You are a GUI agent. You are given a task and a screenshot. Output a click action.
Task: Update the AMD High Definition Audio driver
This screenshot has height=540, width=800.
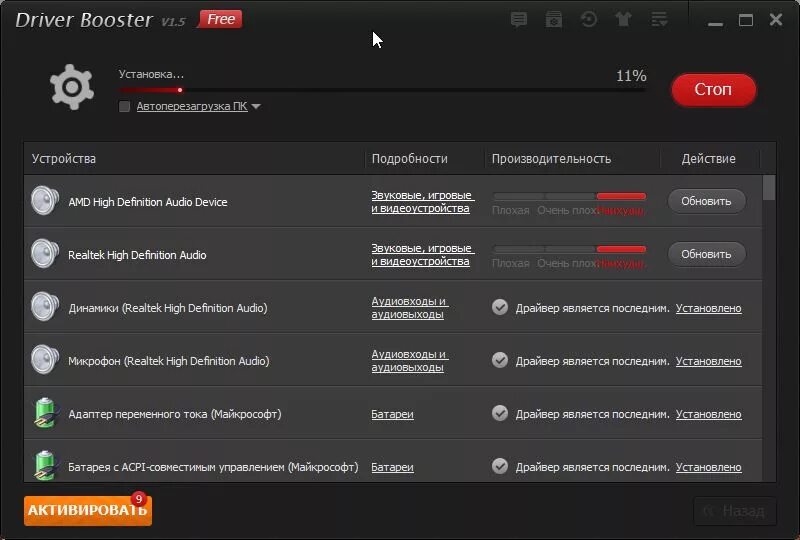pos(706,201)
